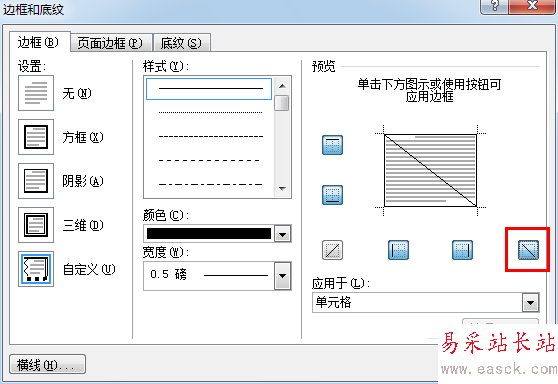The image size is (558, 384).
Task: Click the 自定义(U) label
Action: pos(89,269)
